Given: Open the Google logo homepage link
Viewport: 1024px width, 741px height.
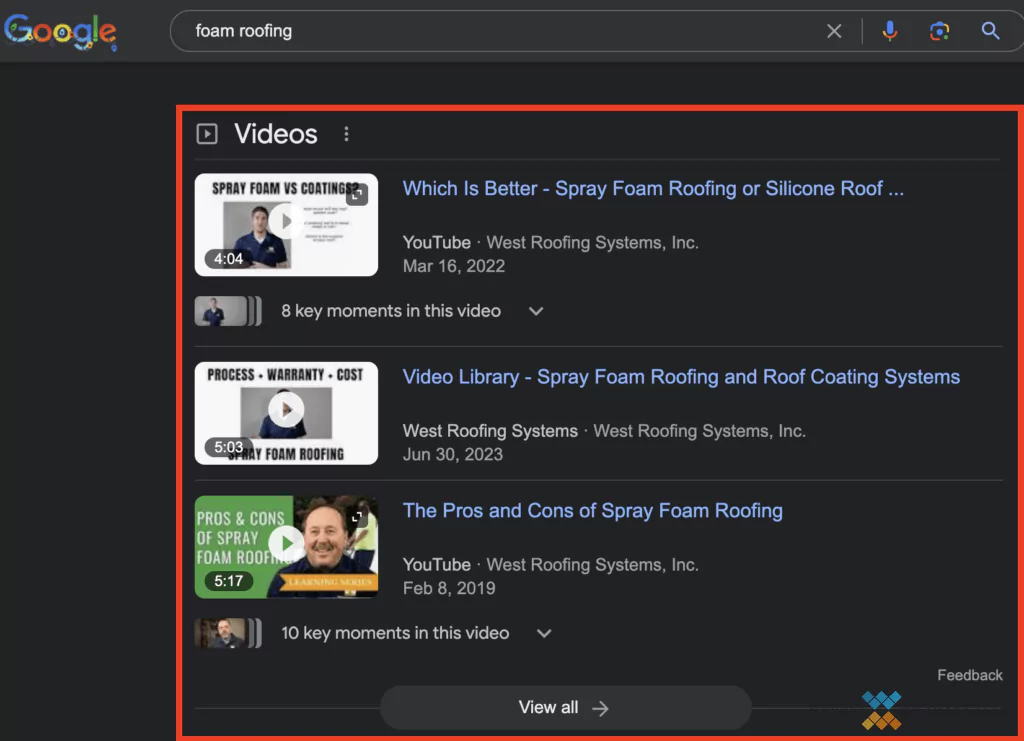Looking at the screenshot, I should click(x=60, y=31).
